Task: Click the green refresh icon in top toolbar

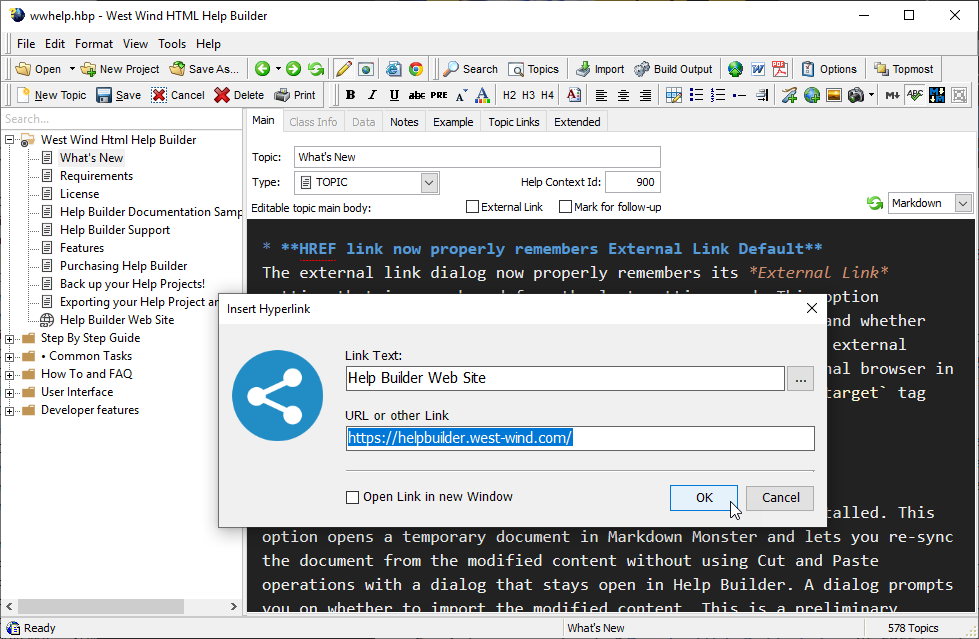Action: click(x=316, y=69)
